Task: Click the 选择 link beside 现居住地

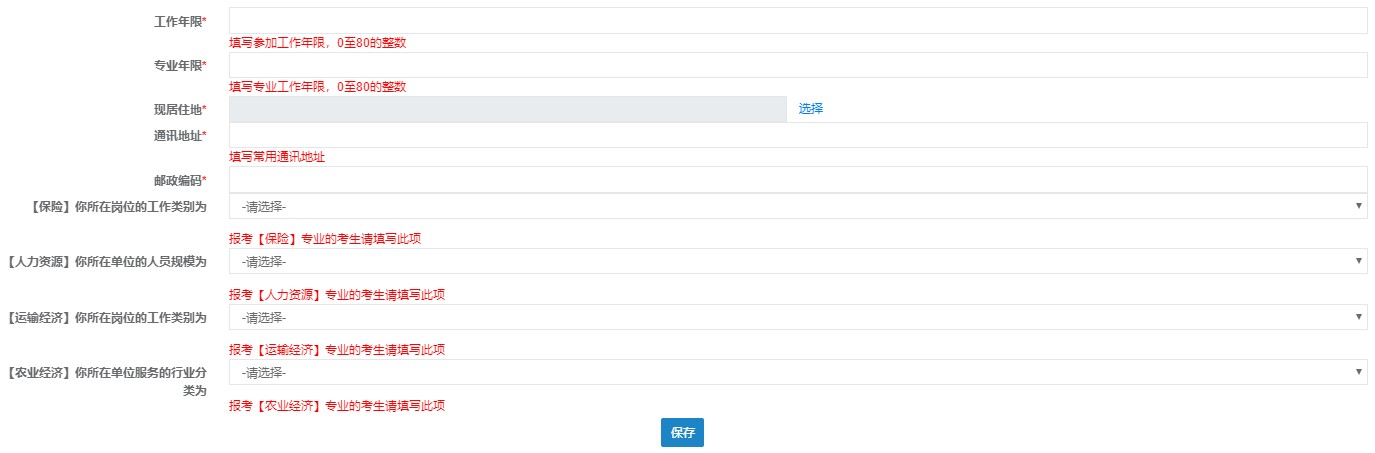Action: coord(811,109)
